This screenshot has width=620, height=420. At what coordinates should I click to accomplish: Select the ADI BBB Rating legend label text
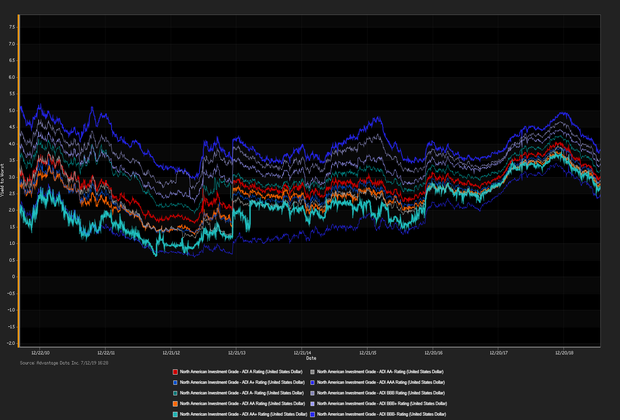[381, 394]
